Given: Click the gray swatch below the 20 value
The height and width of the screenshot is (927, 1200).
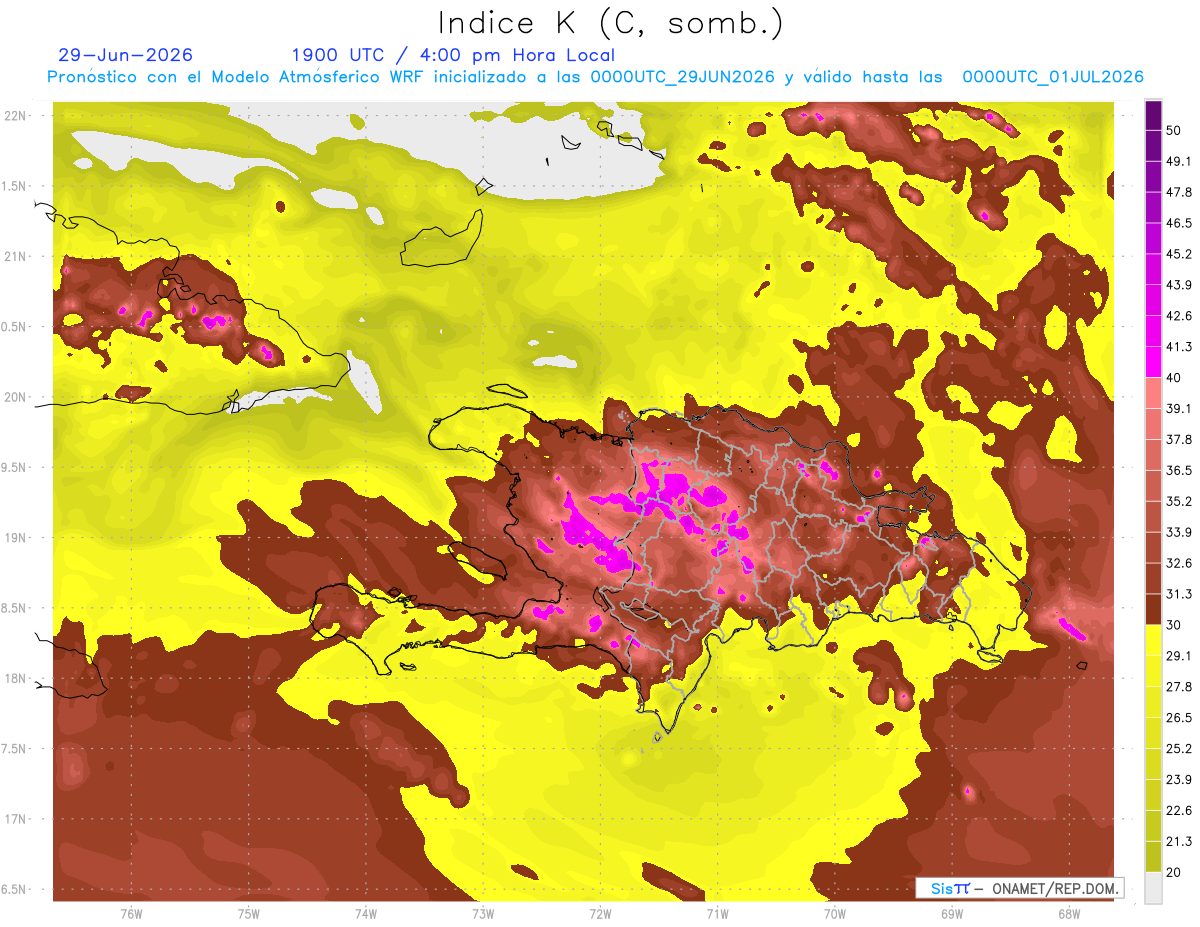Looking at the screenshot, I should [x=1153, y=888].
